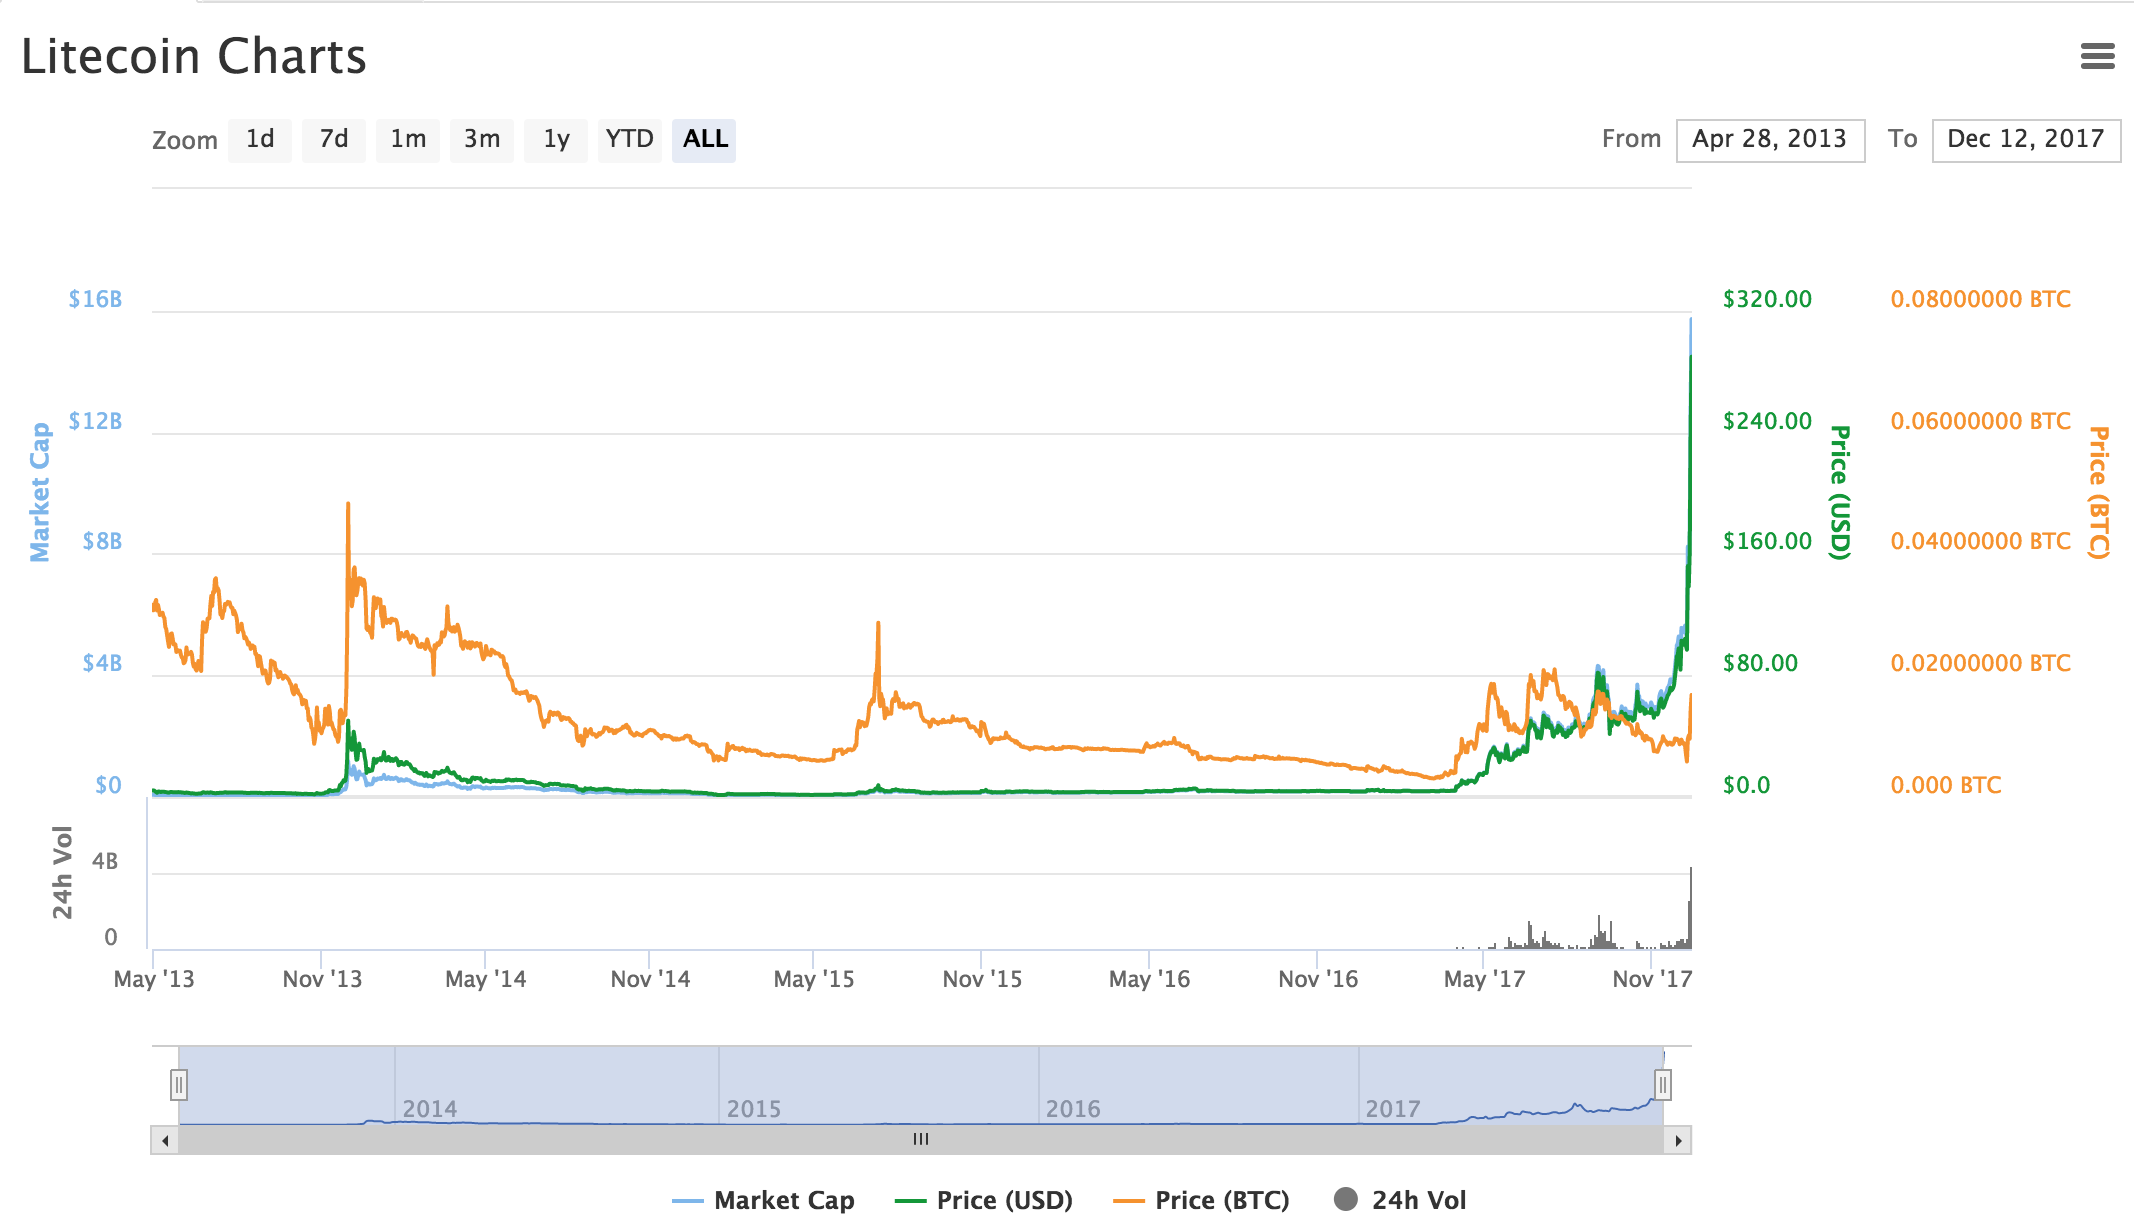Click the 0.08000000 BTC axis label
2134x1222 pixels.
pyautogui.click(x=1980, y=299)
